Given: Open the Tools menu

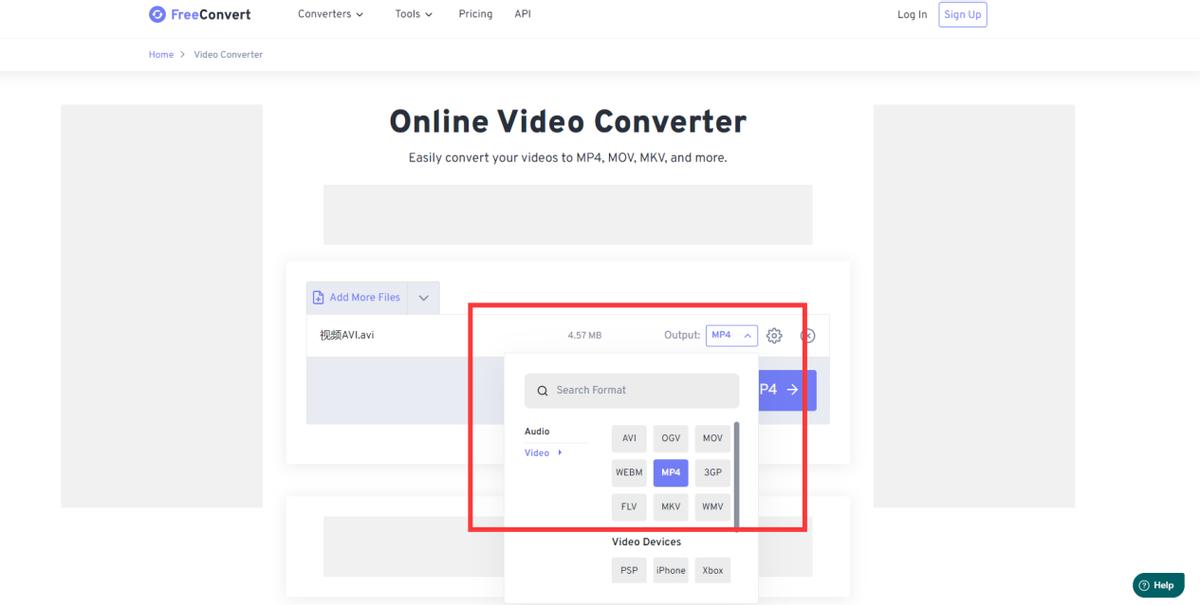Looking at the screenshot, I should tap(413, 14).
